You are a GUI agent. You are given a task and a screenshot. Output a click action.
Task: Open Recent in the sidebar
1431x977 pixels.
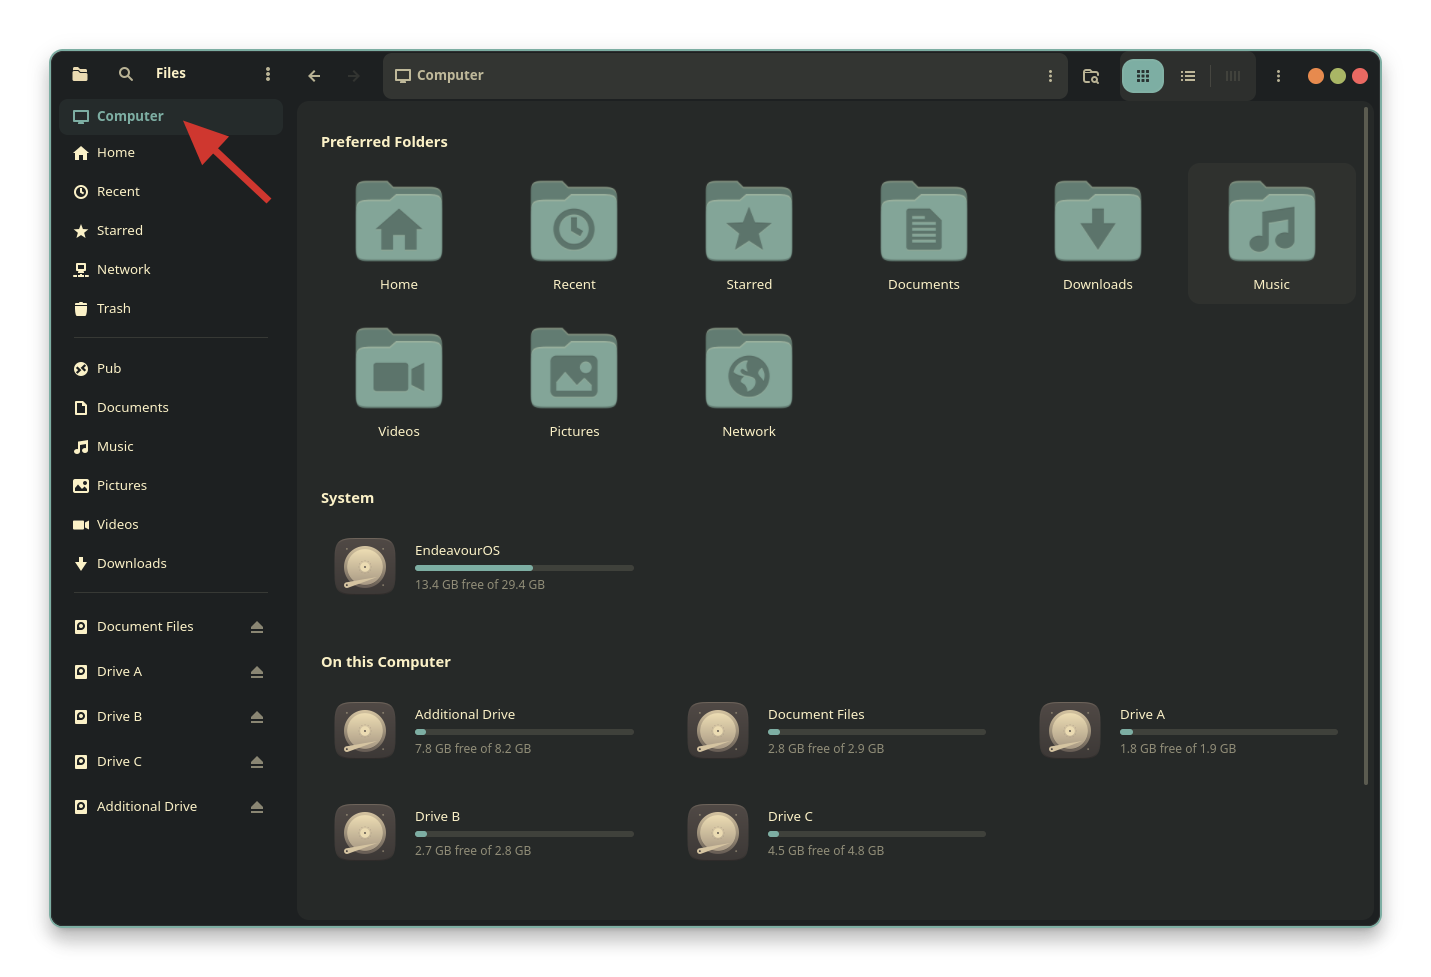click(171, 192)
